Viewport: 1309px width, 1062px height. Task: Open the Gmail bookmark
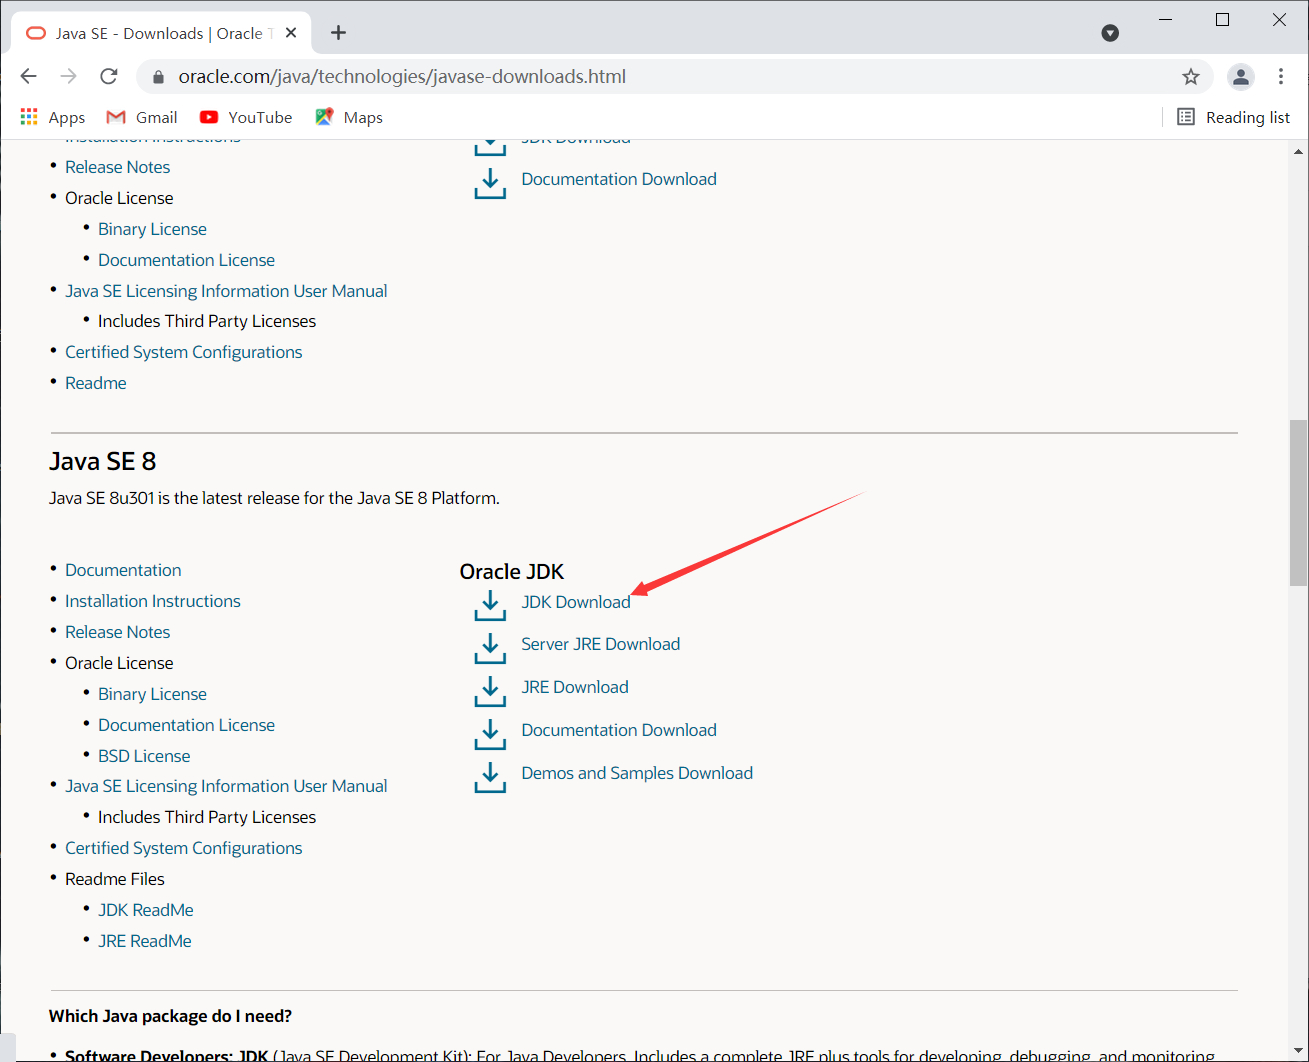142,117
